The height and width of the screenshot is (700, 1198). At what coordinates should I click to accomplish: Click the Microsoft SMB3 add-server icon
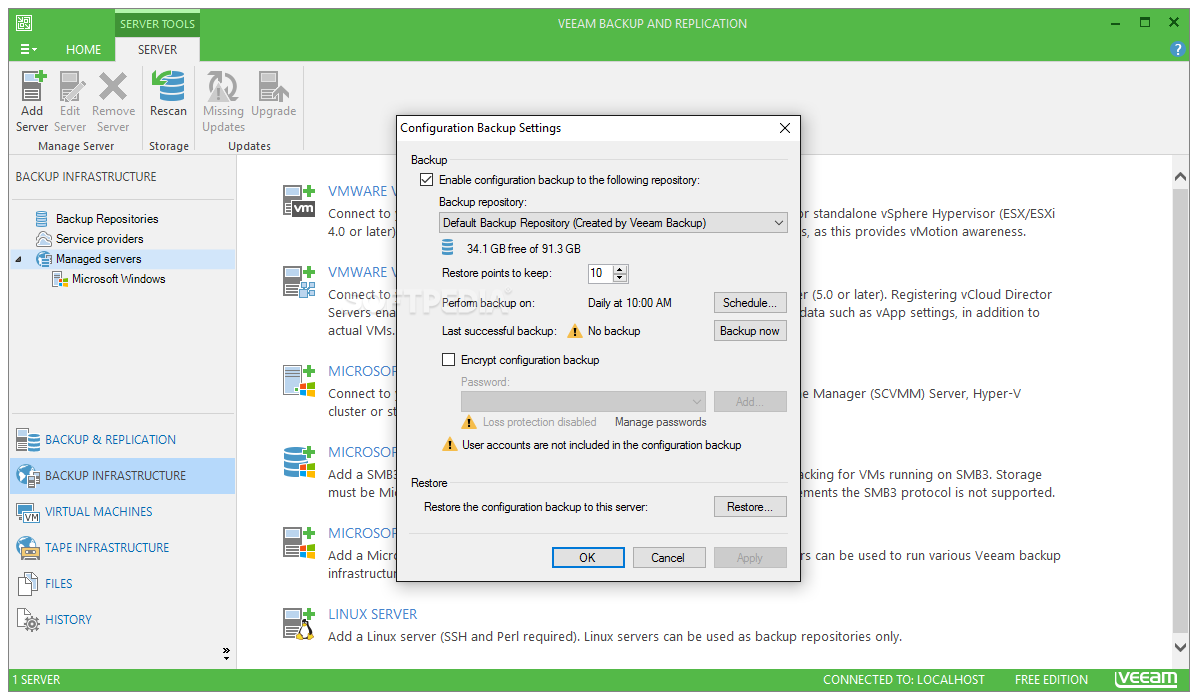299,462
